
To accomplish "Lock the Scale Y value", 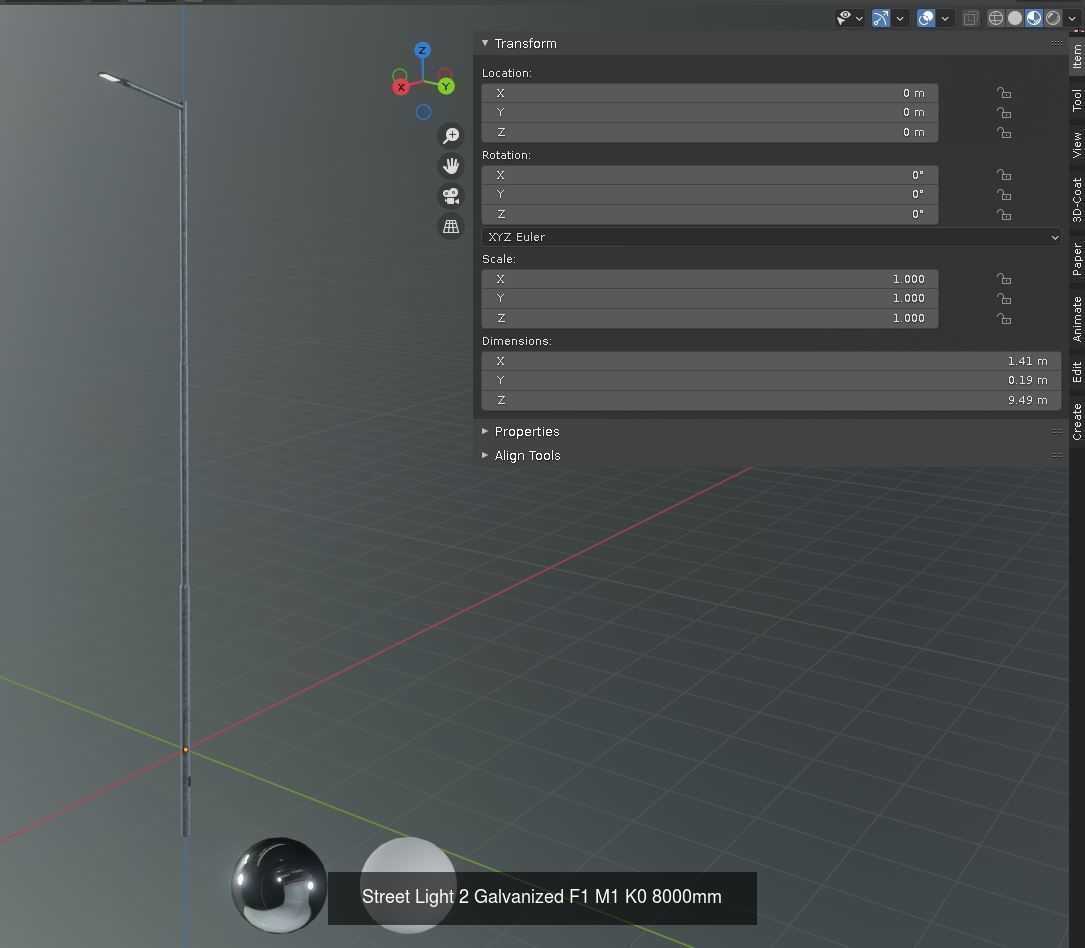I will point(1003,298).
